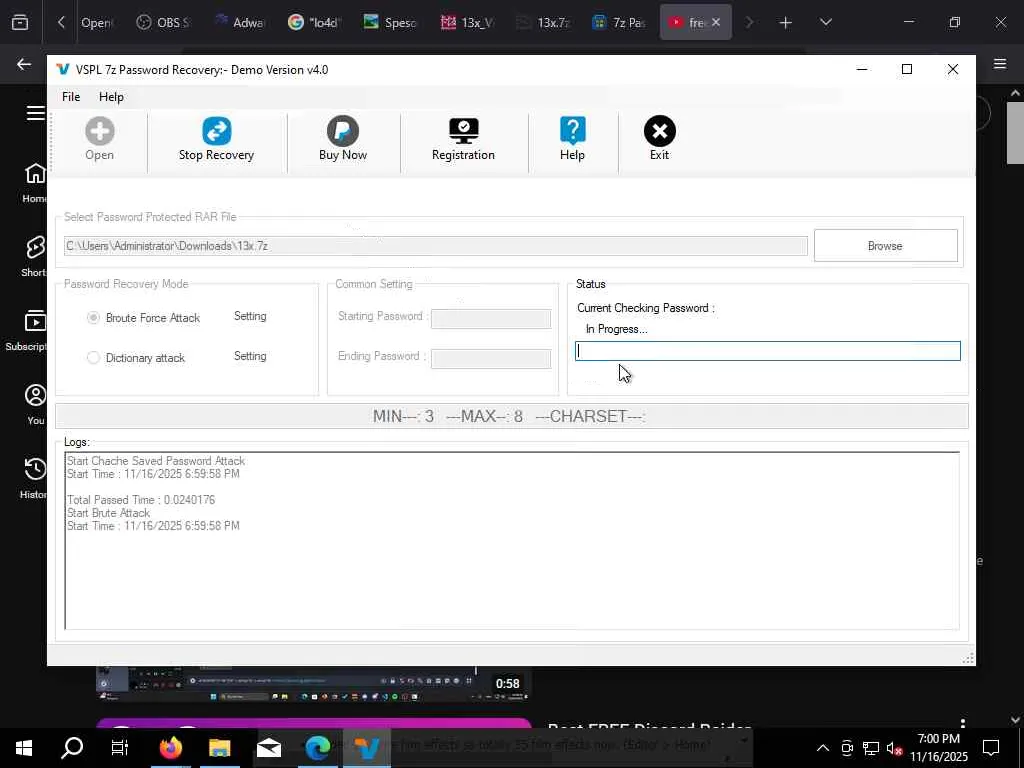Open Setting for Dictionary attack

tap(250, 356)
